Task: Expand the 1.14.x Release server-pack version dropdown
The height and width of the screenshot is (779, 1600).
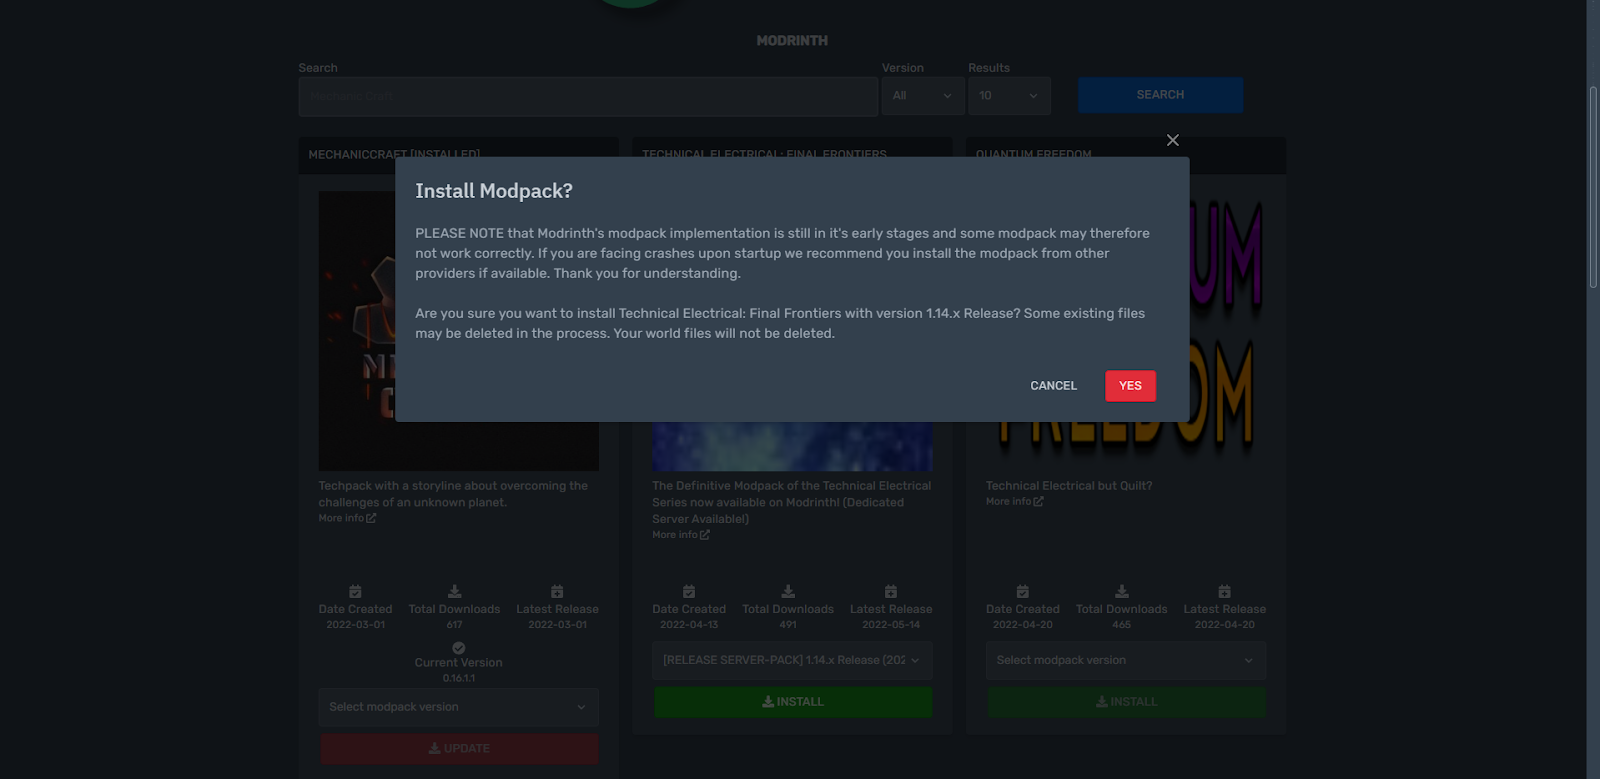Action: click(x=792, y=660)
